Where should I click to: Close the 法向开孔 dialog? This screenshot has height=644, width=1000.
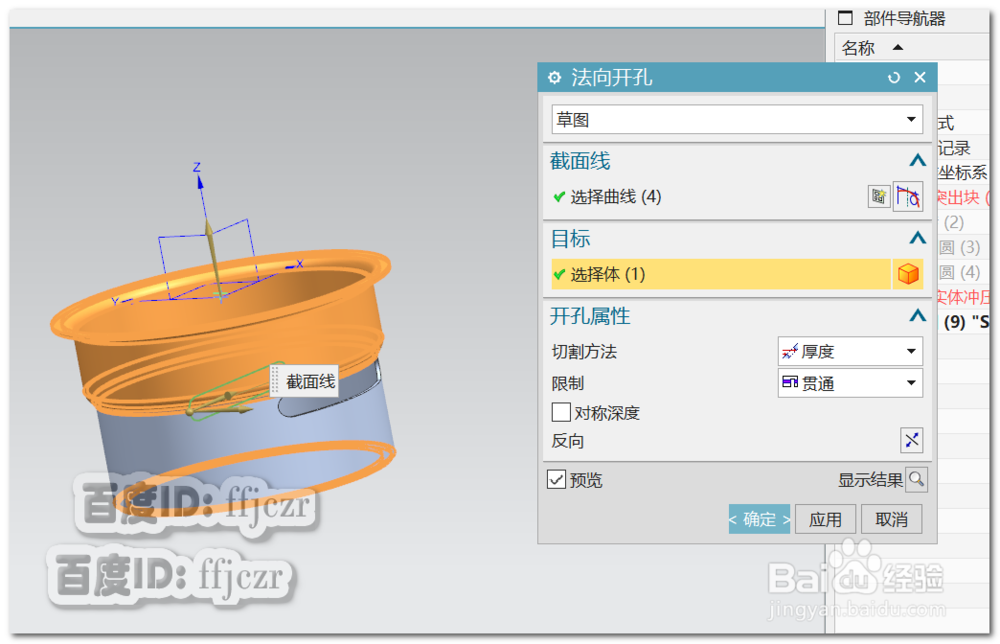click(920, 78)
